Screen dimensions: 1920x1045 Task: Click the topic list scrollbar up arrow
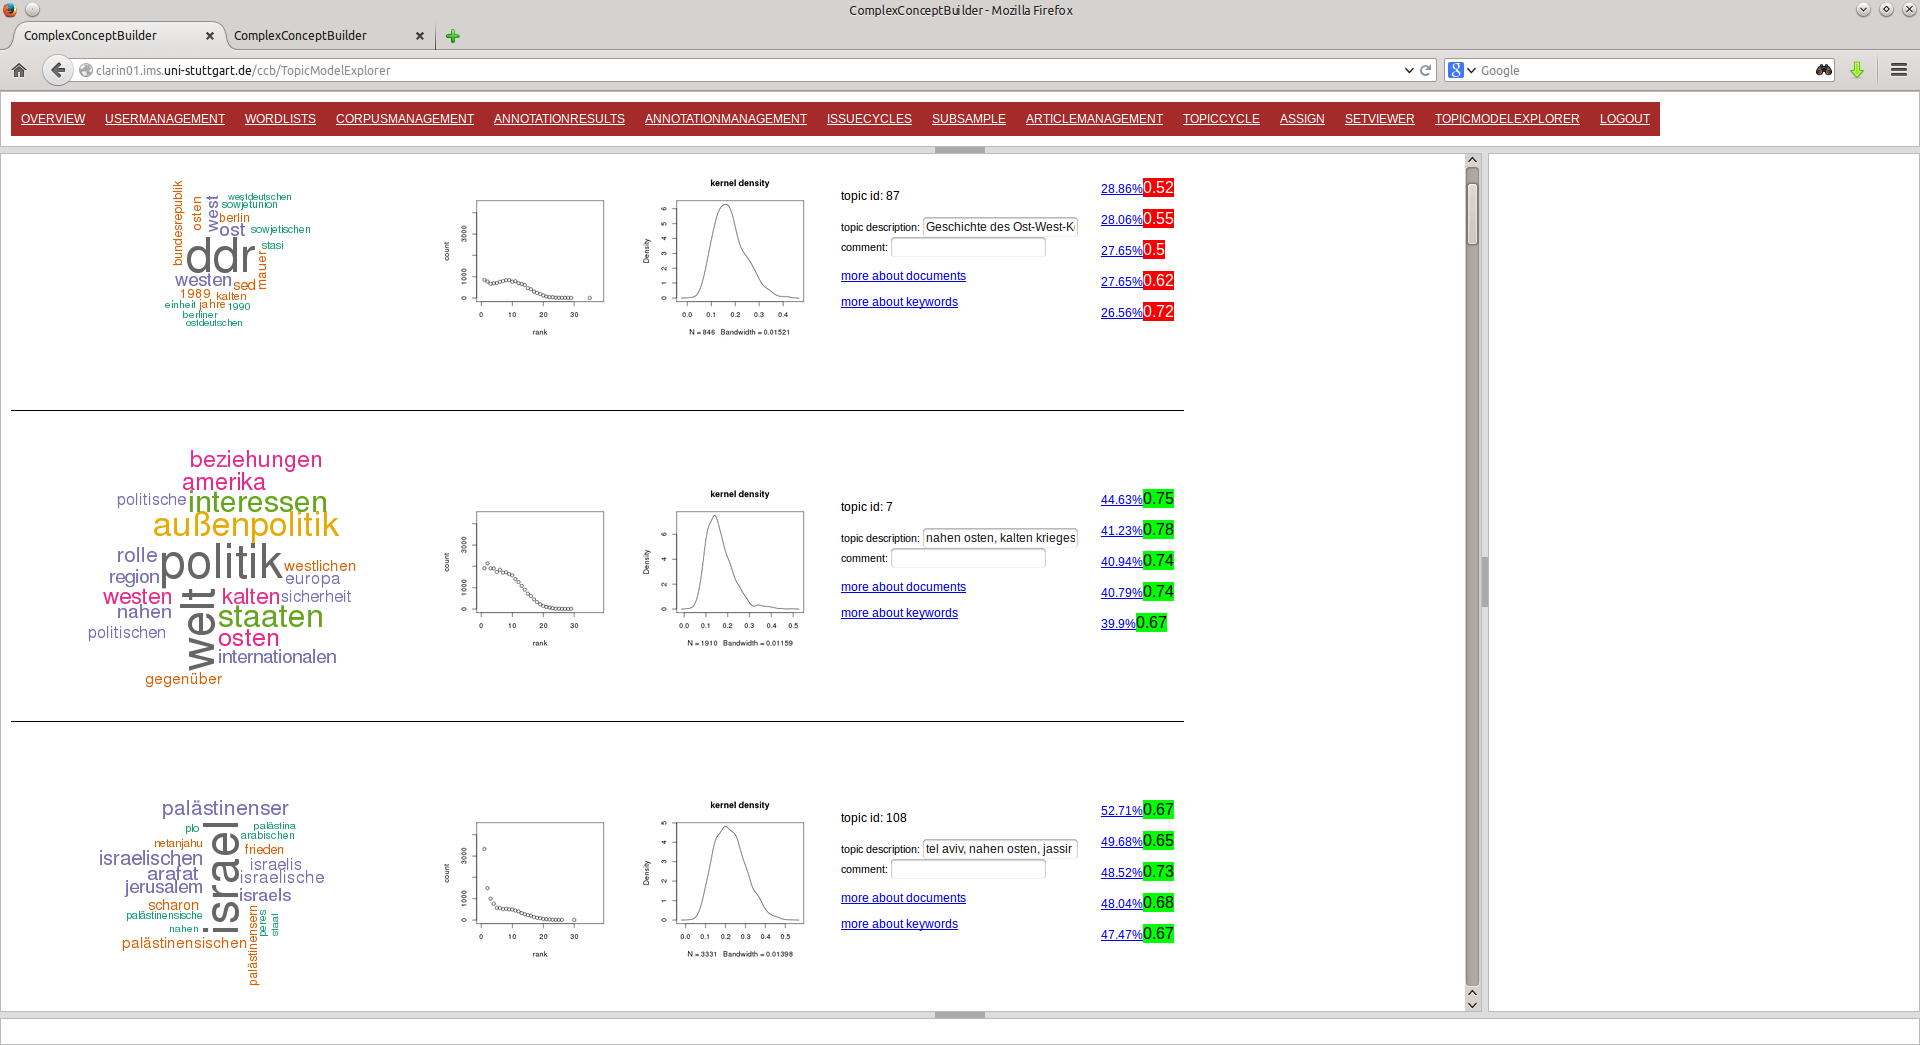[x=1472, y=160]
